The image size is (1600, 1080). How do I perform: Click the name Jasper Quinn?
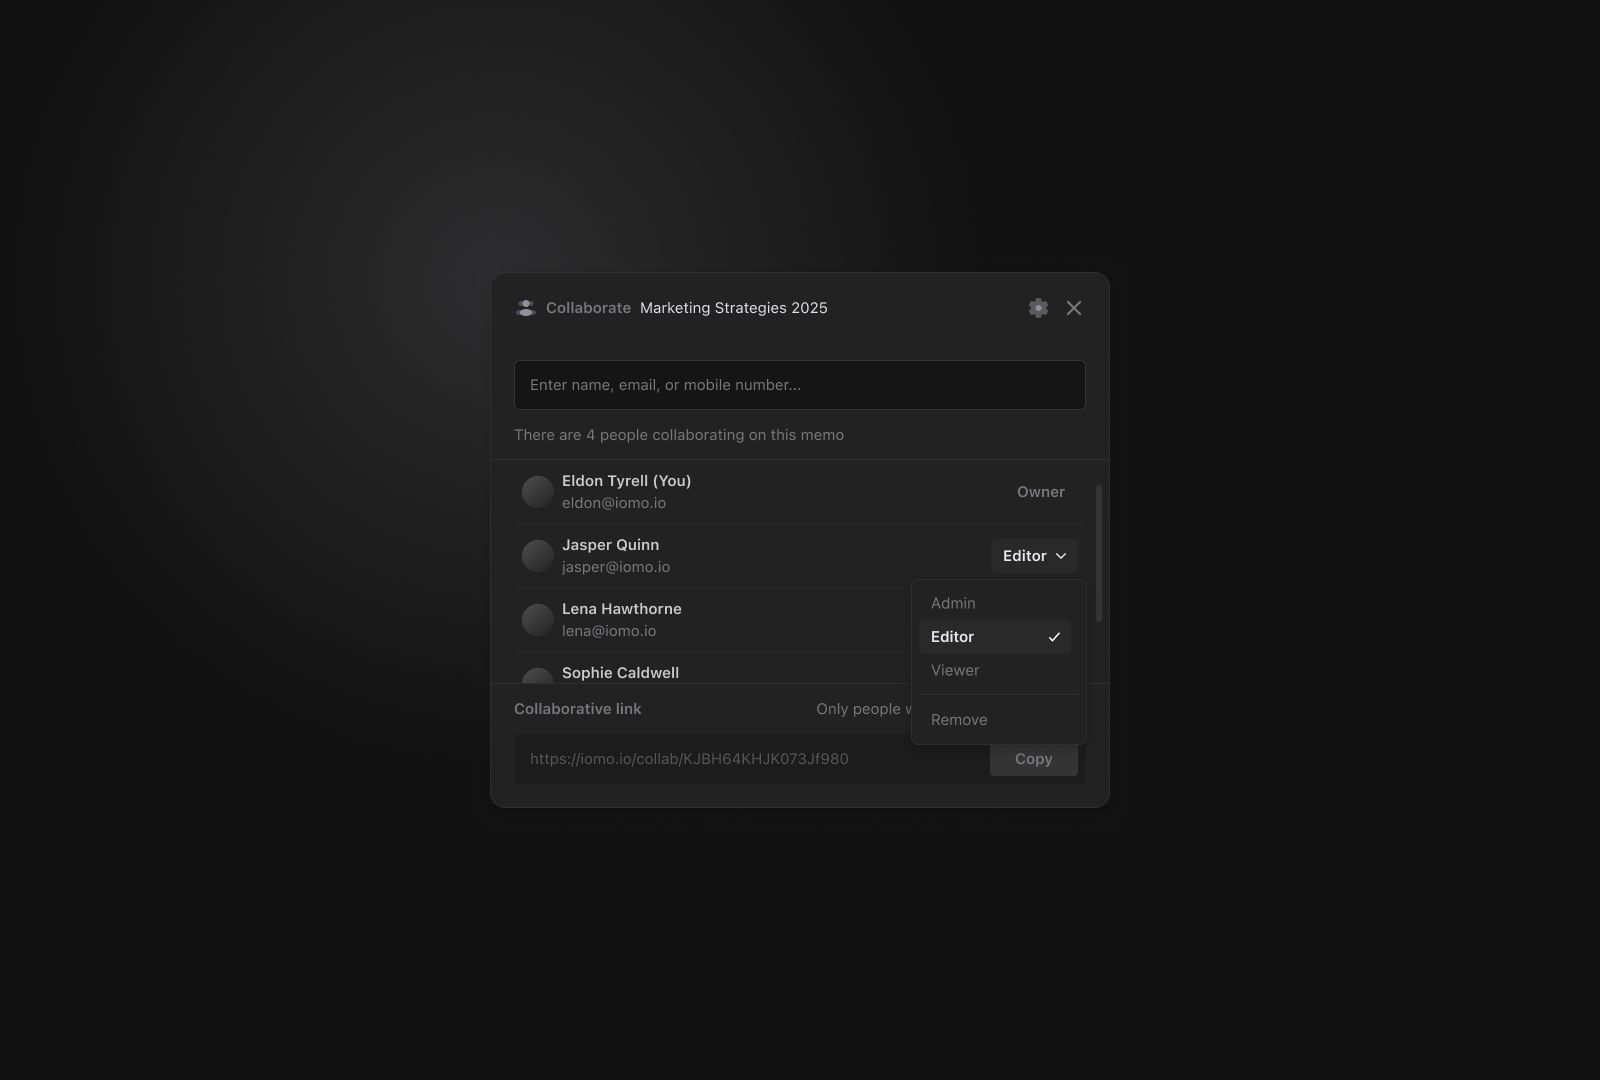610,545
